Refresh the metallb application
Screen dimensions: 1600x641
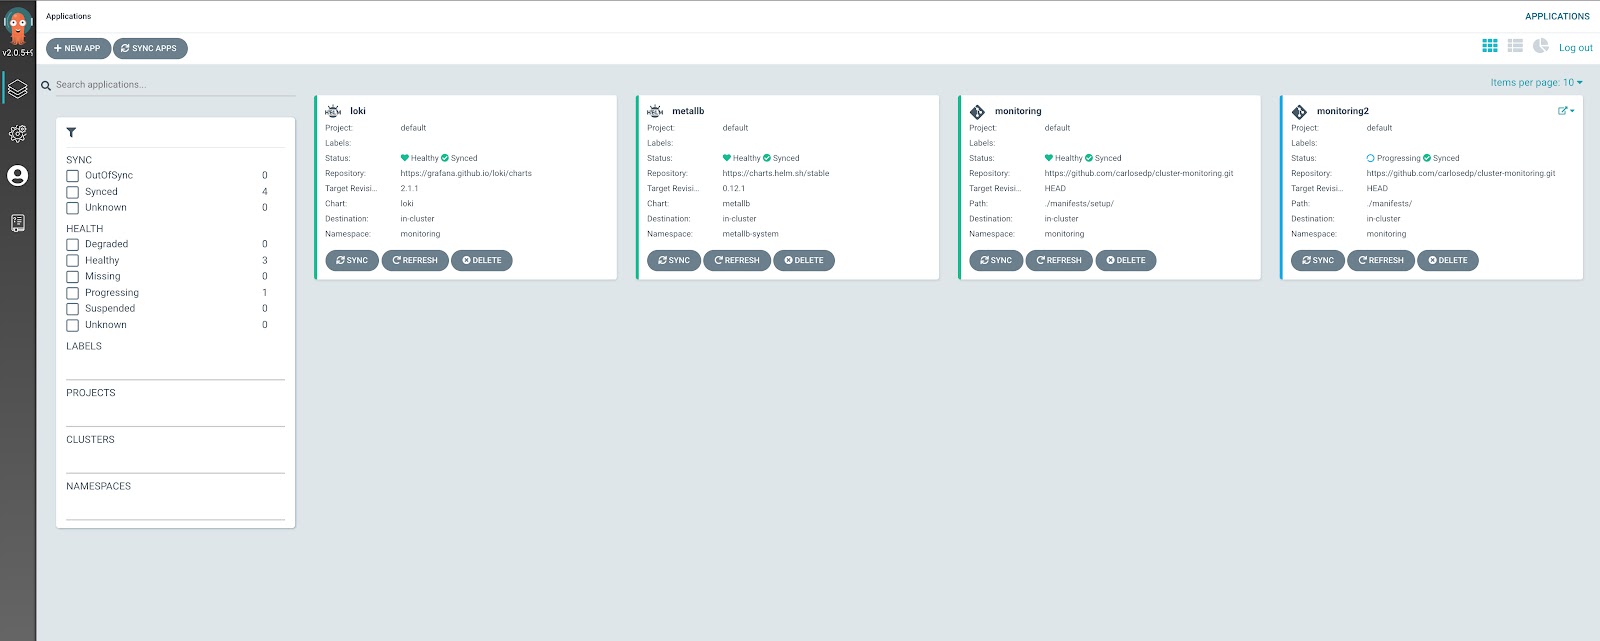point(737,260)
